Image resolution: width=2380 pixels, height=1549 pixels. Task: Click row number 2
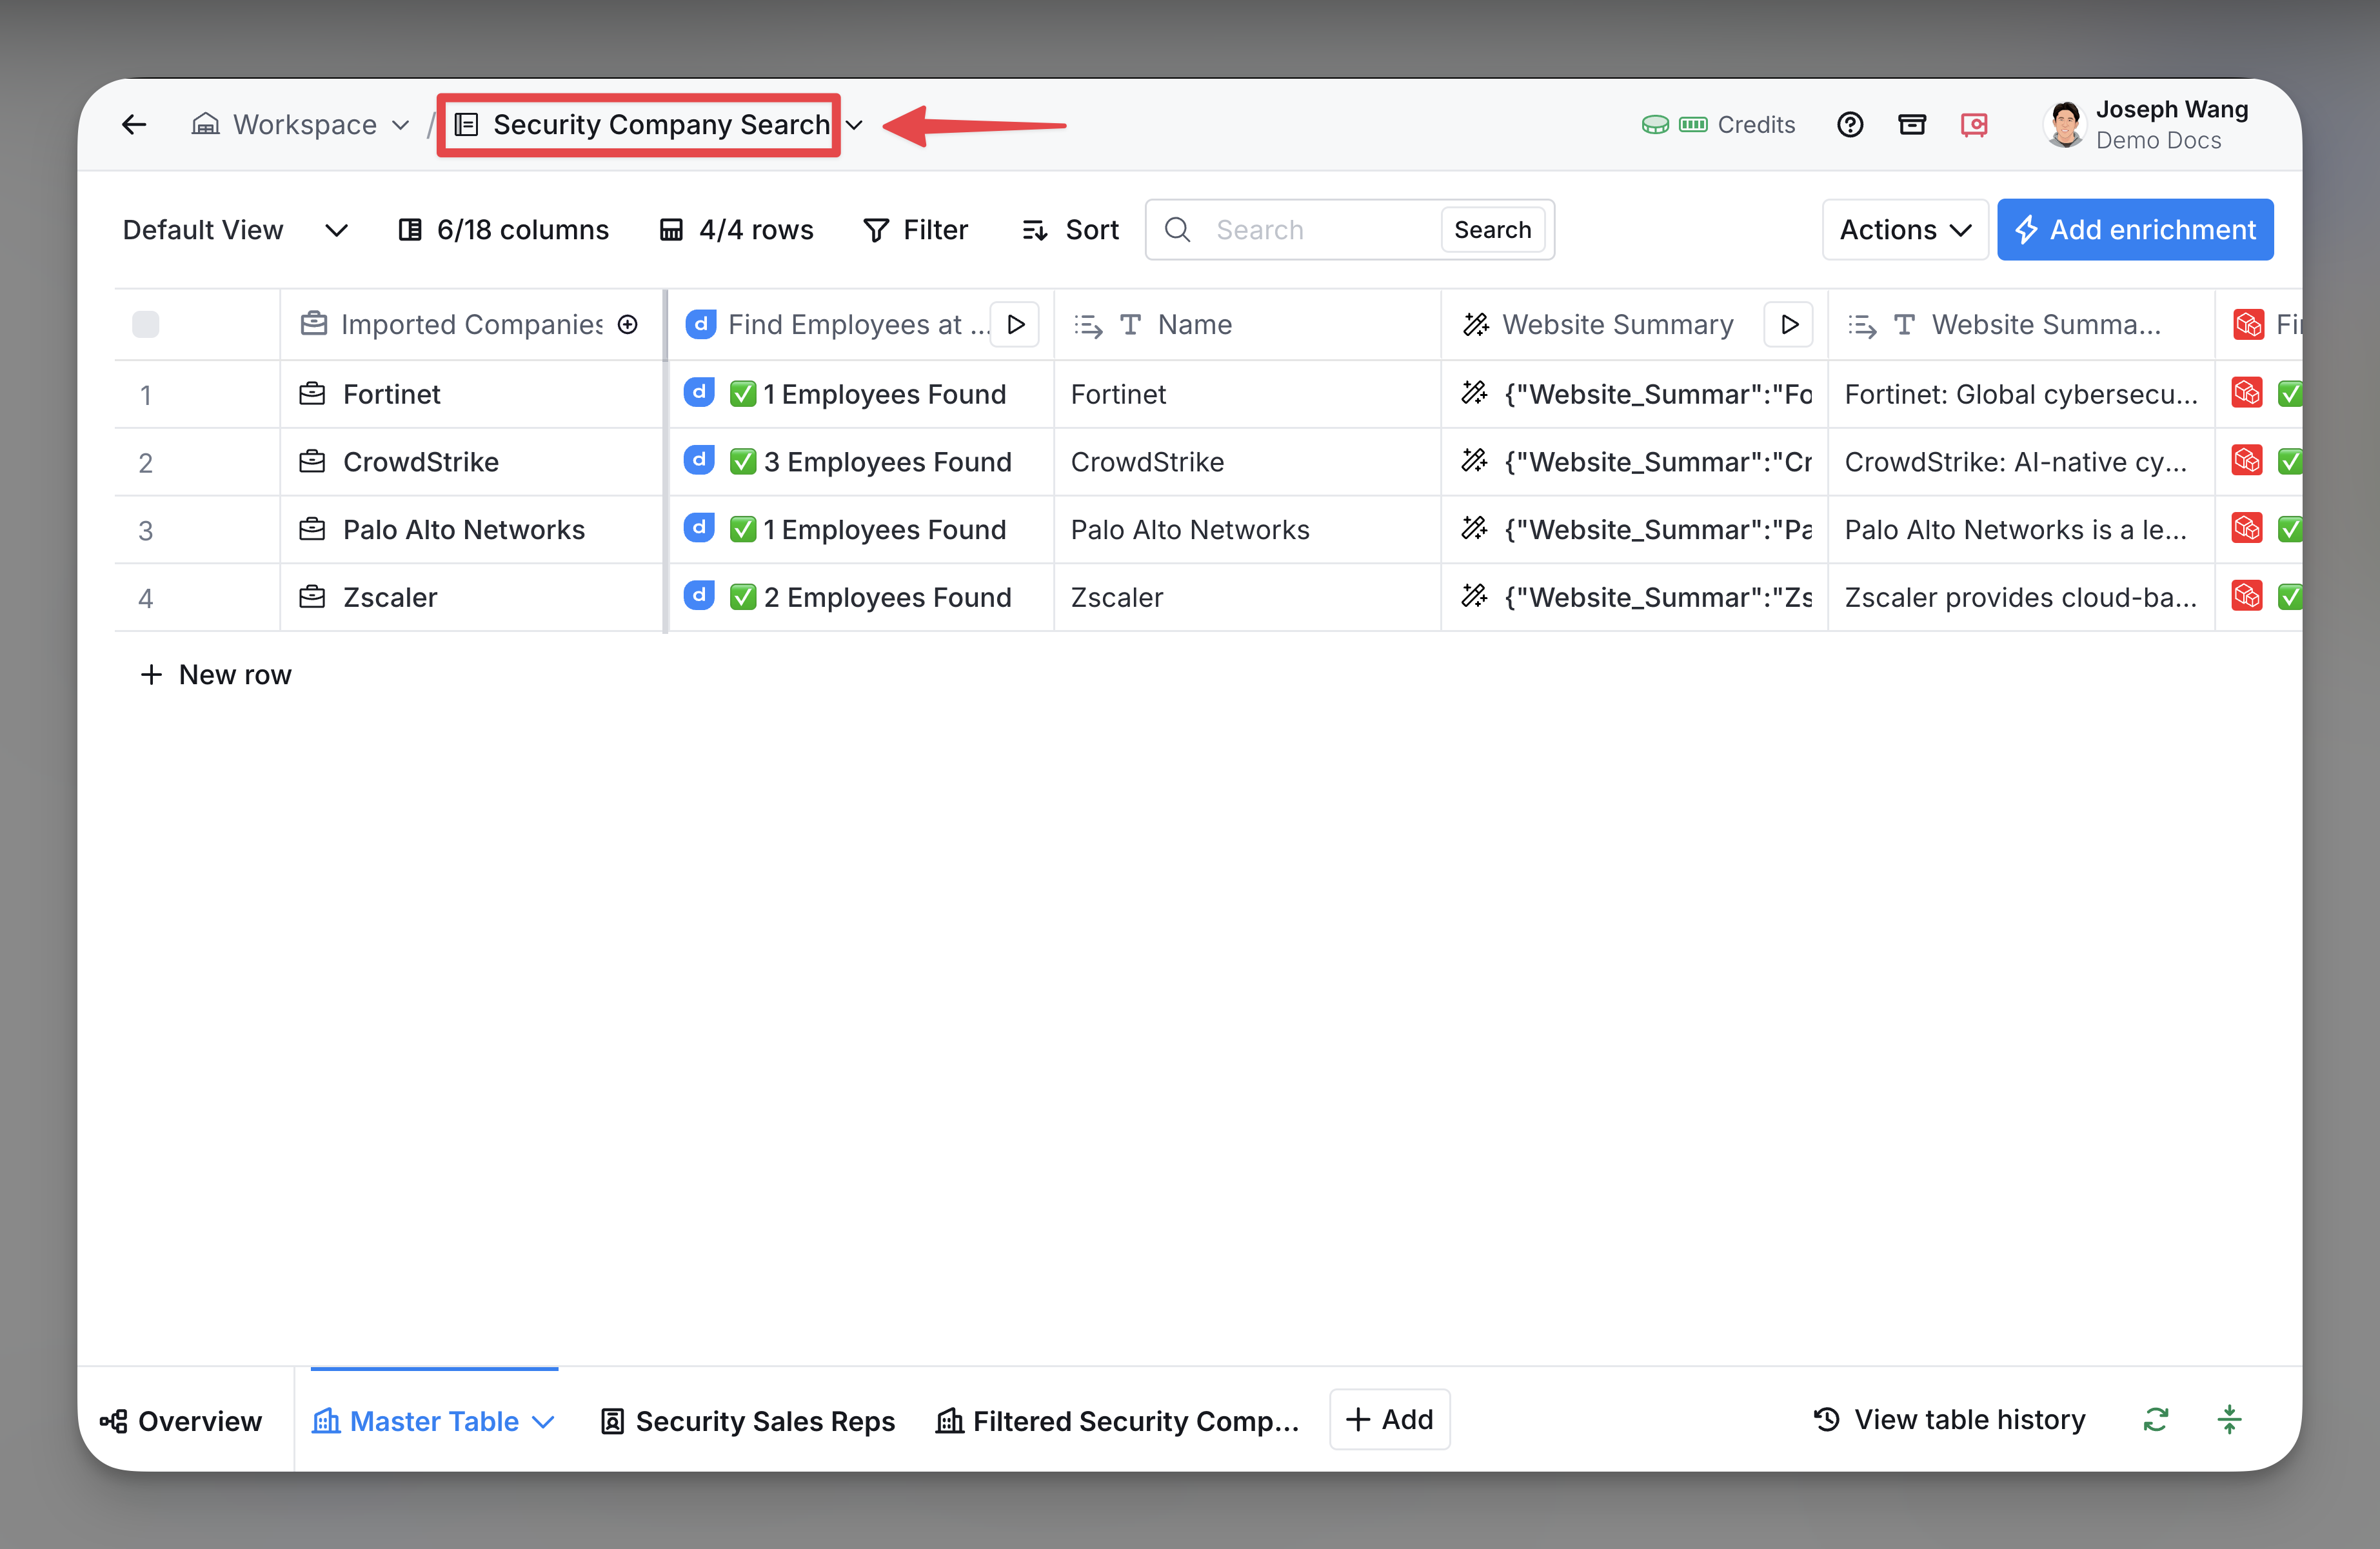click(146, 463)
